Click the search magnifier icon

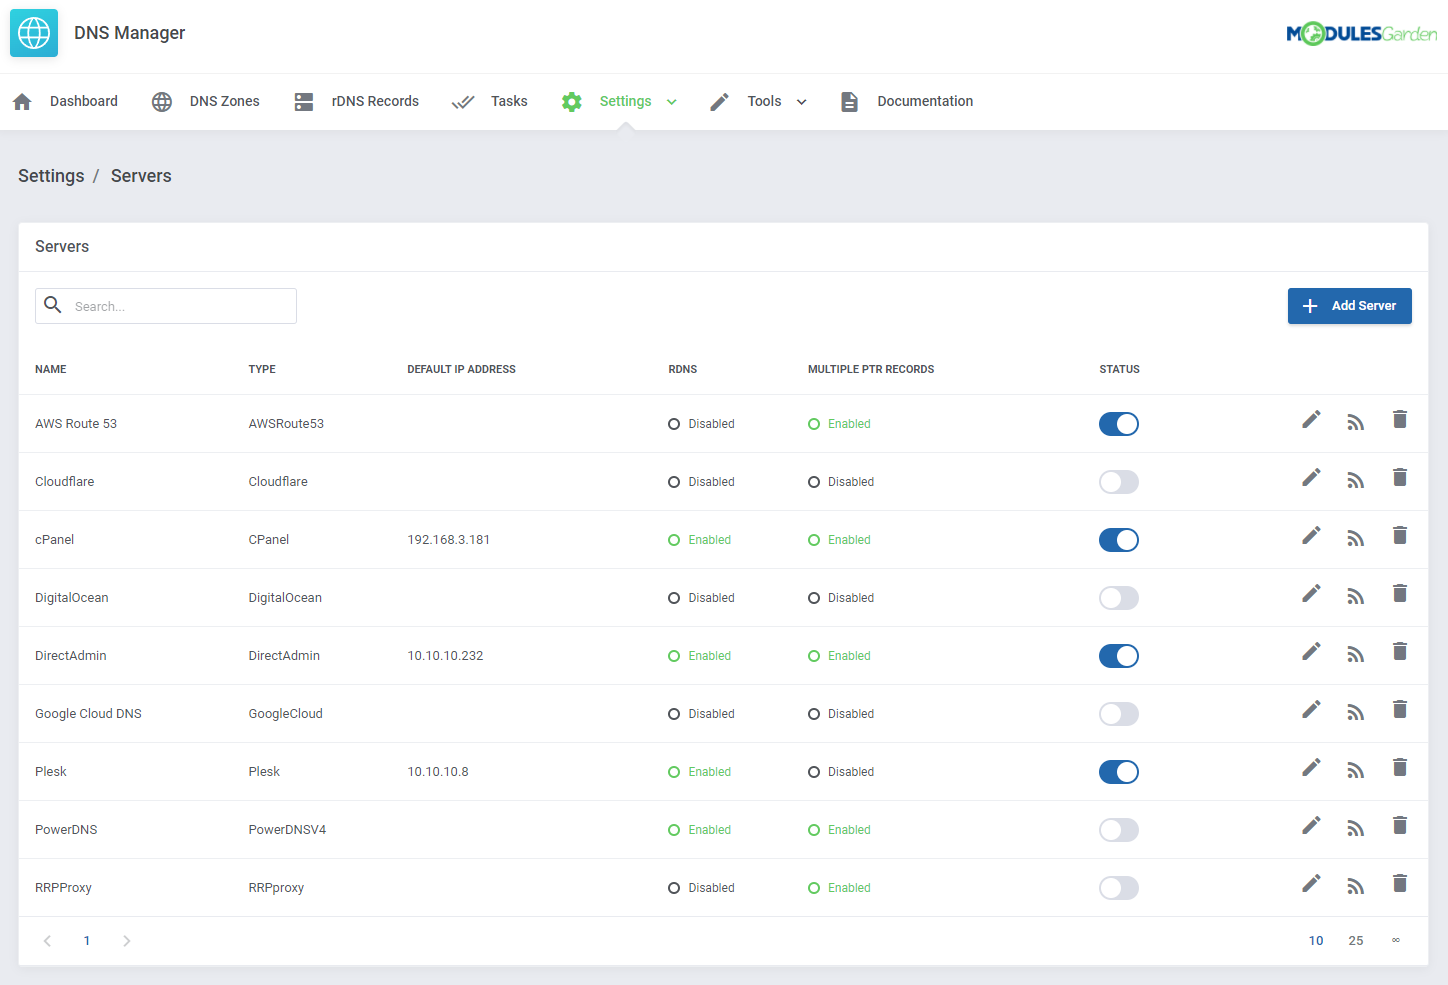(53, 305)
